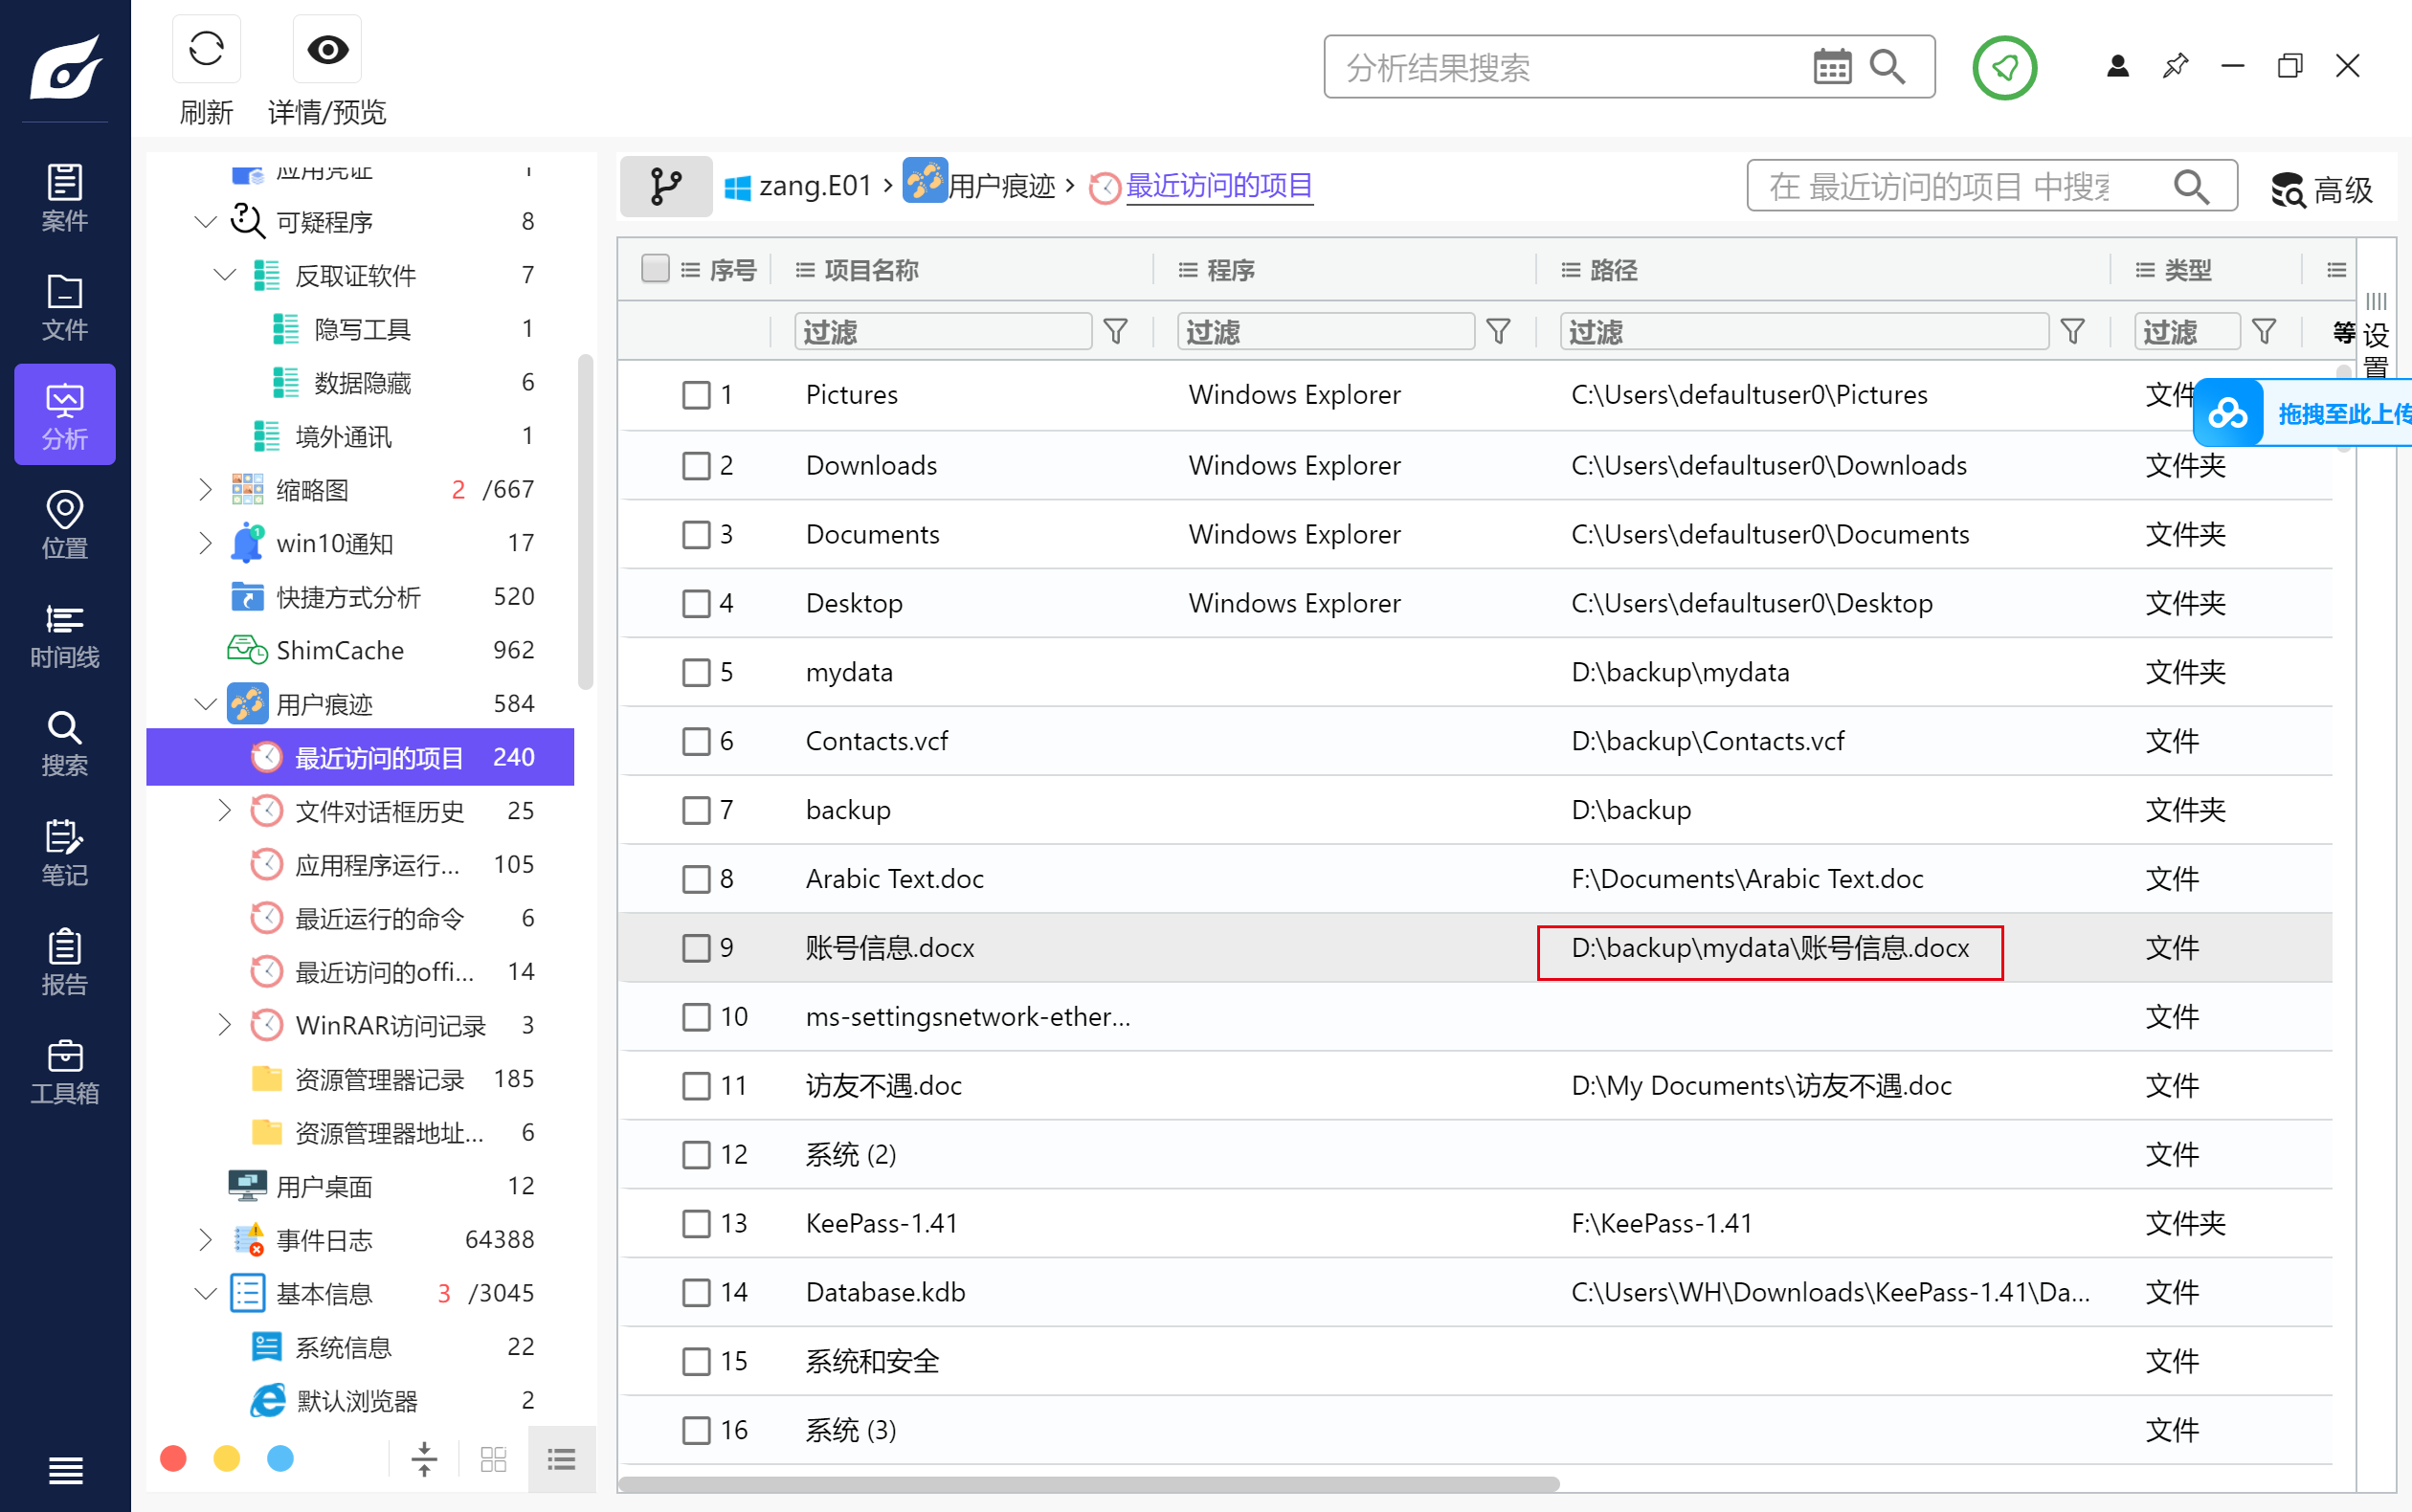The image size is (2412, 1512).
Task: Check the box for row 9 账号信息.docx
Action: 696,947
